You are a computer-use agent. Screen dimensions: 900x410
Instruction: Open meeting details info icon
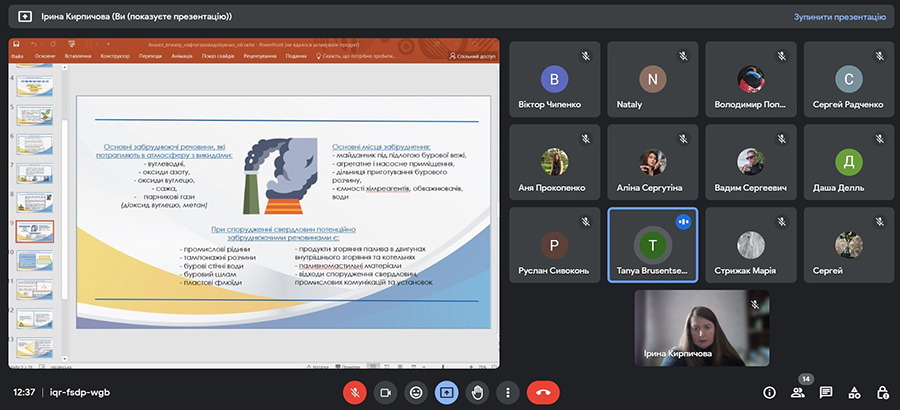pyautogui.click(x=769, y=392)
